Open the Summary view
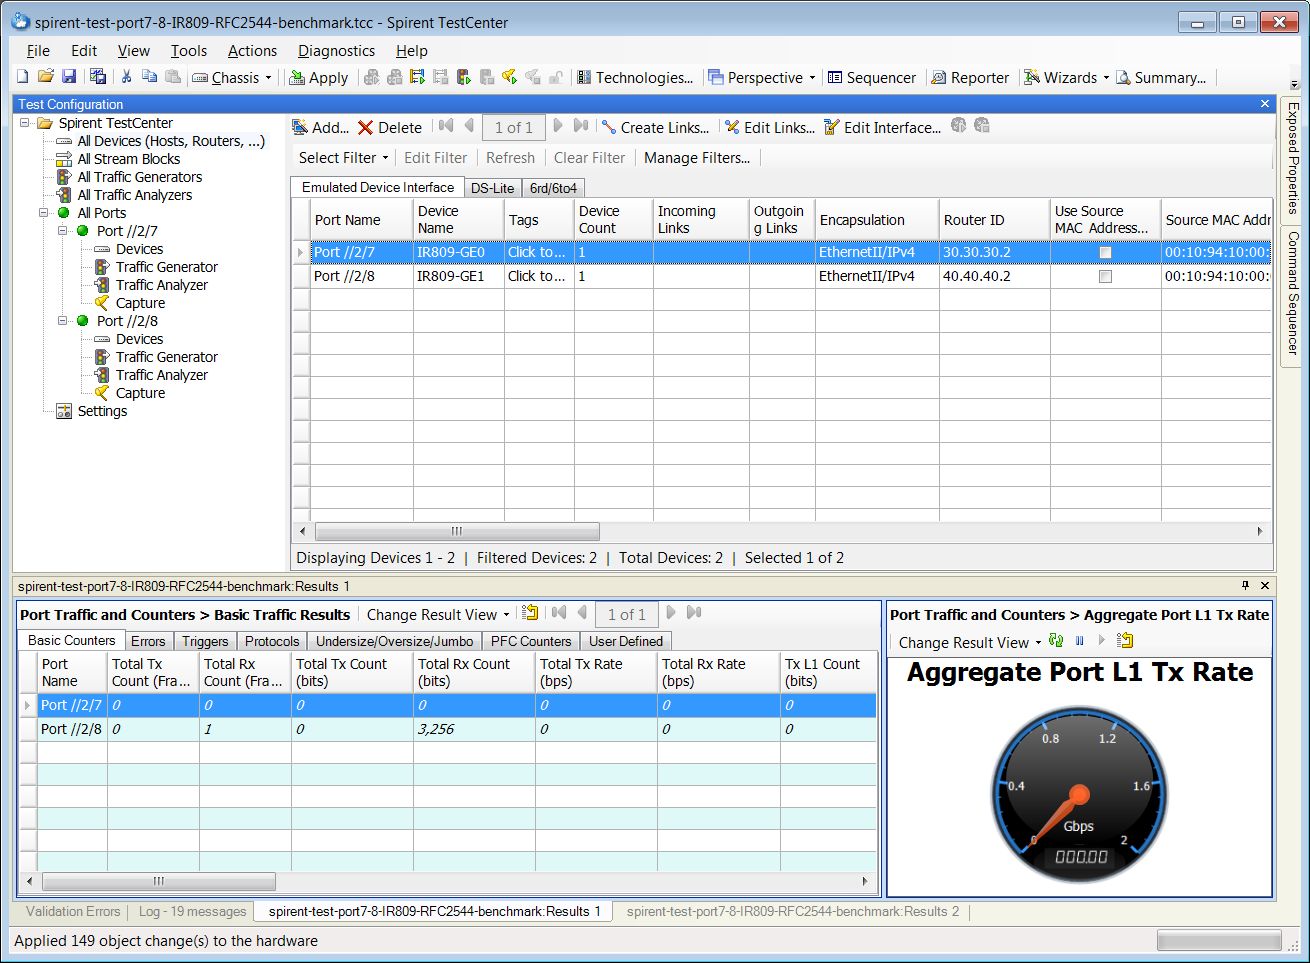This screenshot has height=963, width=1310. point(1161,77)
